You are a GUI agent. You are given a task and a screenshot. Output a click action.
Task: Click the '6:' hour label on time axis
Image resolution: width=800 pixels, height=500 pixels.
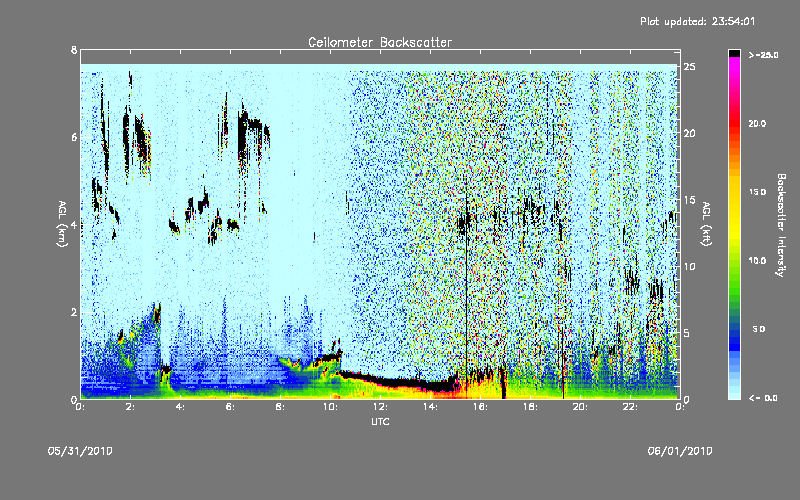tap(230, 407)
